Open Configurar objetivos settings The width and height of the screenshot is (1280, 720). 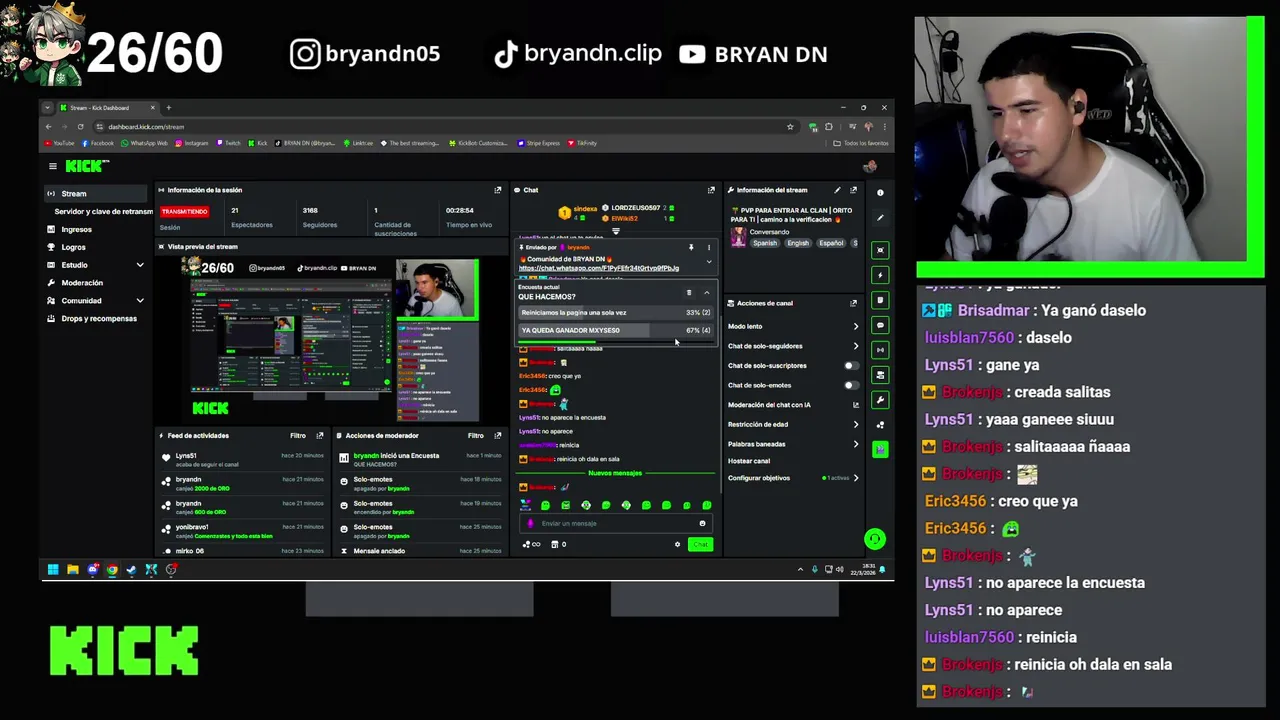pyautogui.click(x=855, y=478)
